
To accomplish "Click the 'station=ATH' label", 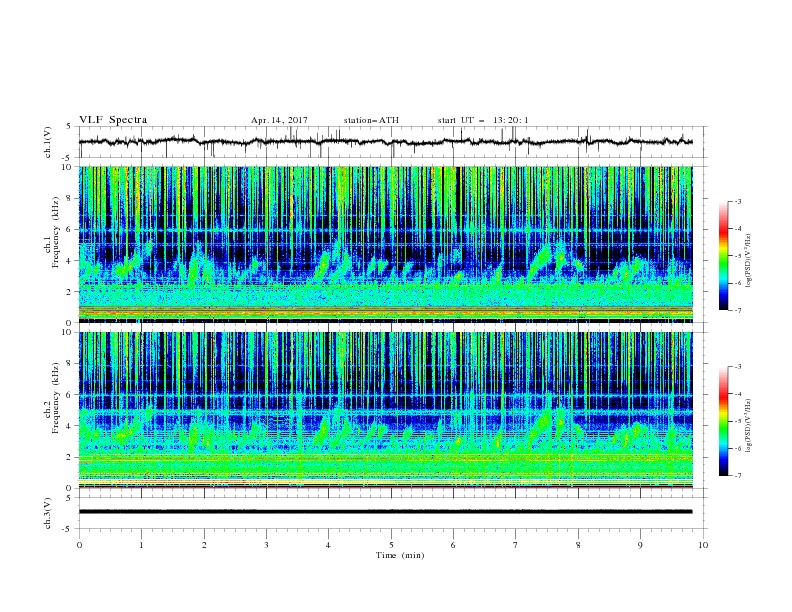I will click(371, 120).
